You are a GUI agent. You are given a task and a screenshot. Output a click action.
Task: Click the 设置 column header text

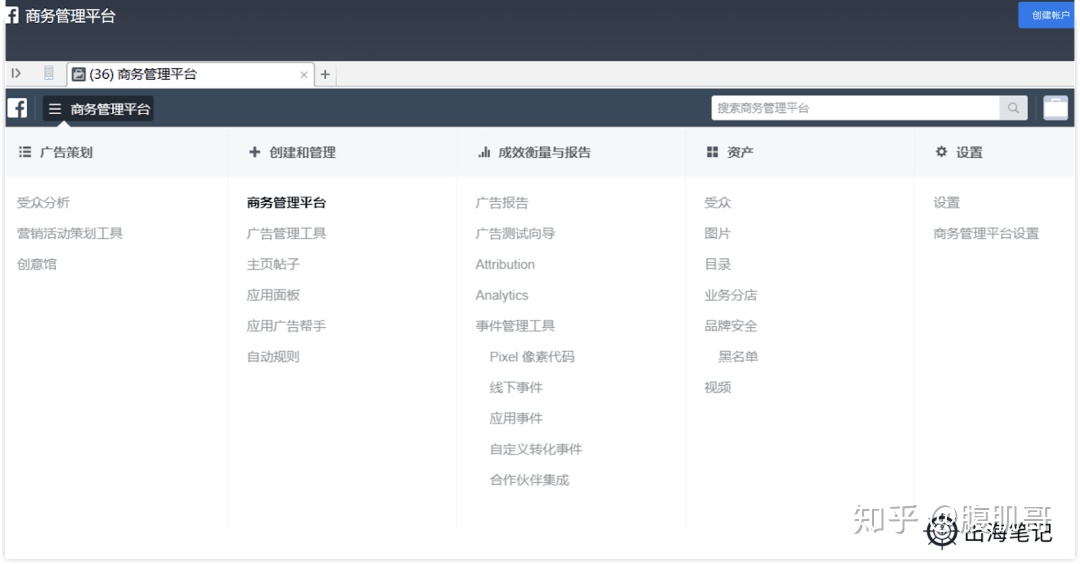click(969, 152)
